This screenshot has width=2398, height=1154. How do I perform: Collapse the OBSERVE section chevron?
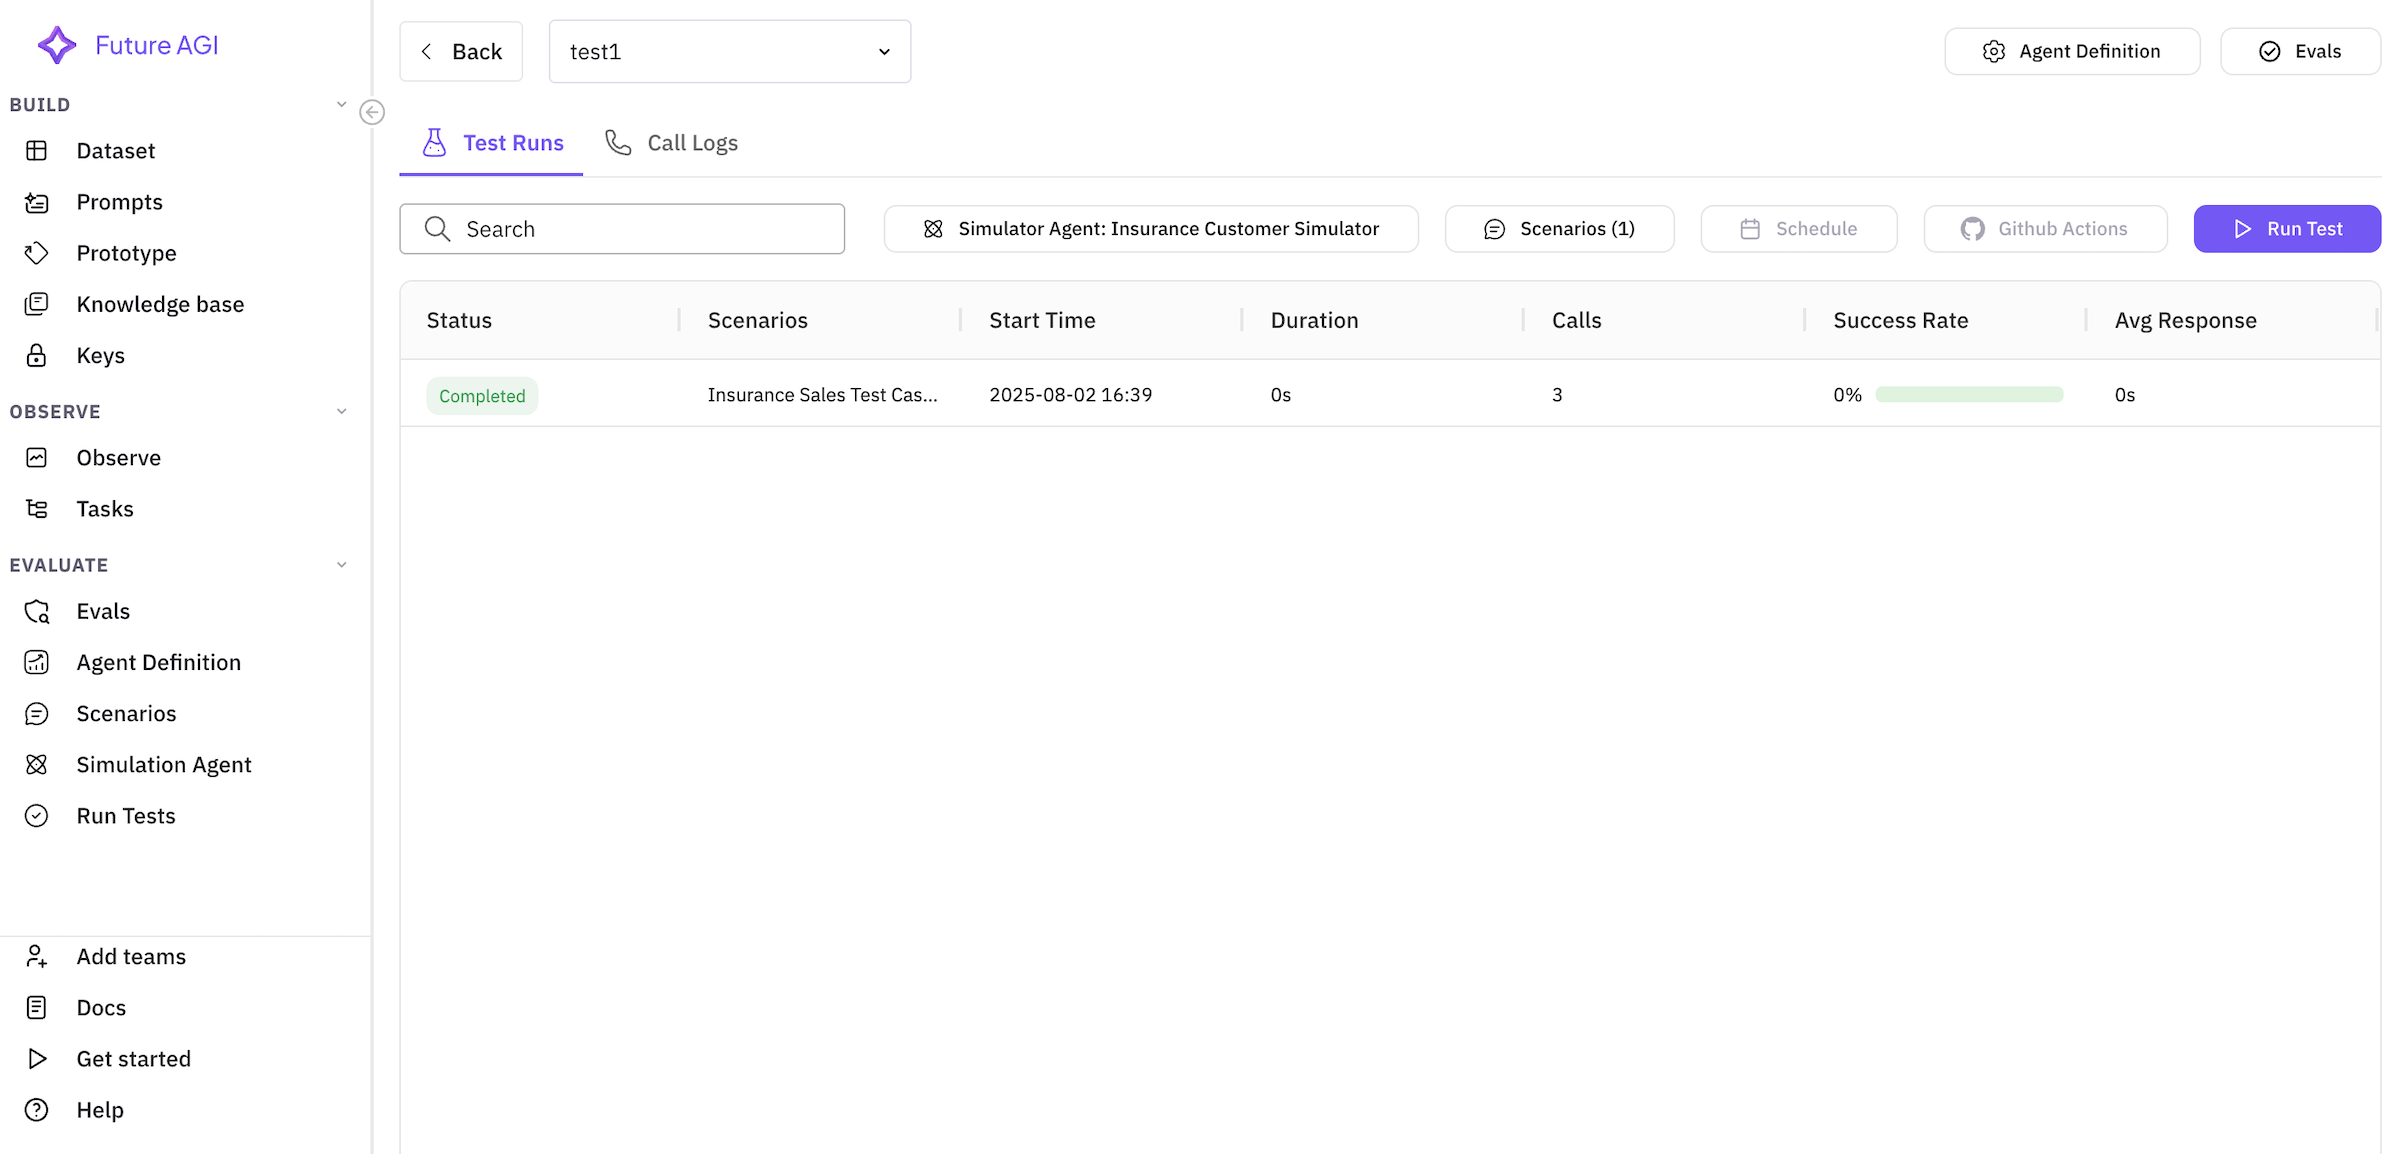[x=341, y=412]
